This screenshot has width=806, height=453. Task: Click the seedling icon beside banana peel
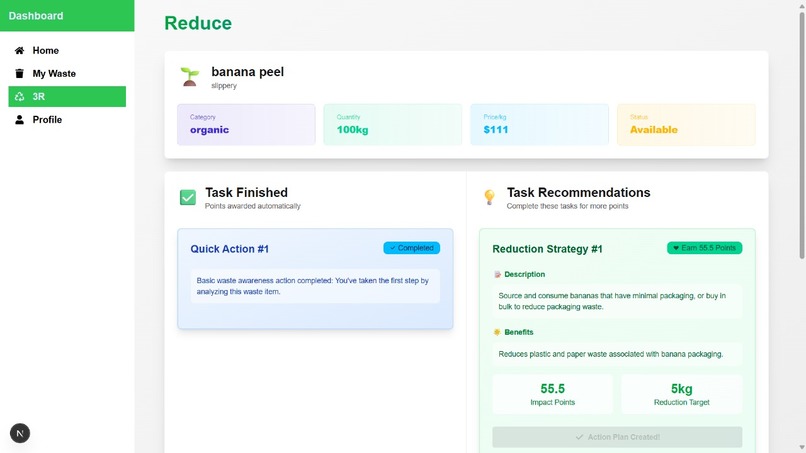(190, 77)
